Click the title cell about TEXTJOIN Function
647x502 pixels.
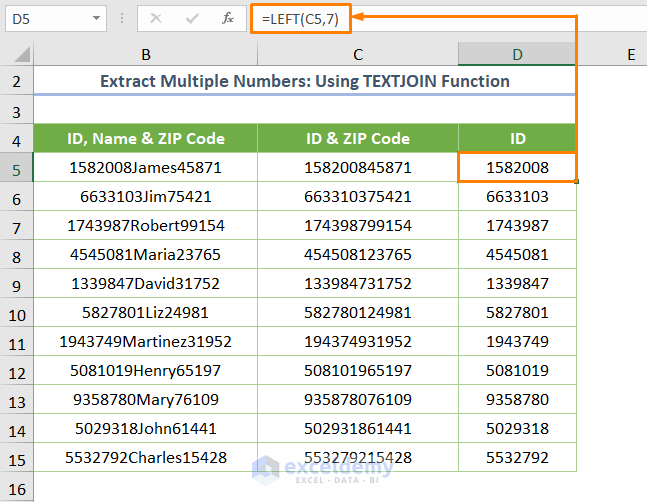click(x=305, y=81)
